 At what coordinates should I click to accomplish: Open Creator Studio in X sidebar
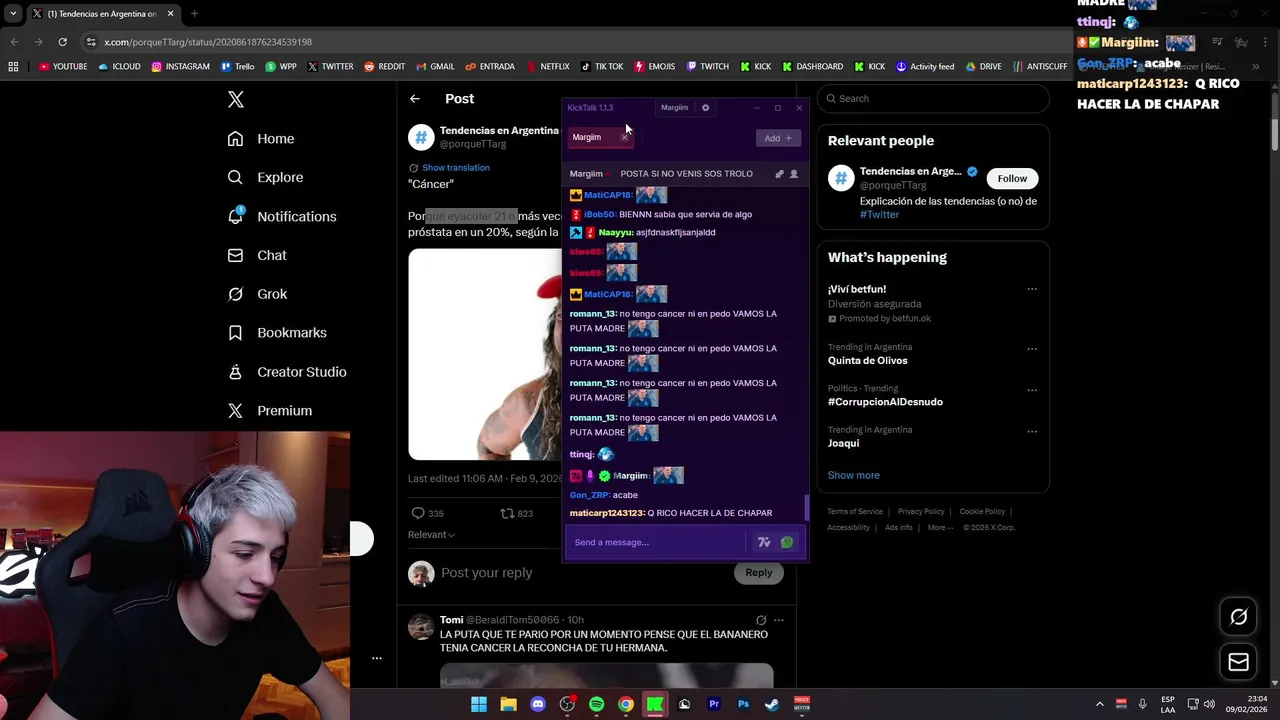[x=287, y=372]
